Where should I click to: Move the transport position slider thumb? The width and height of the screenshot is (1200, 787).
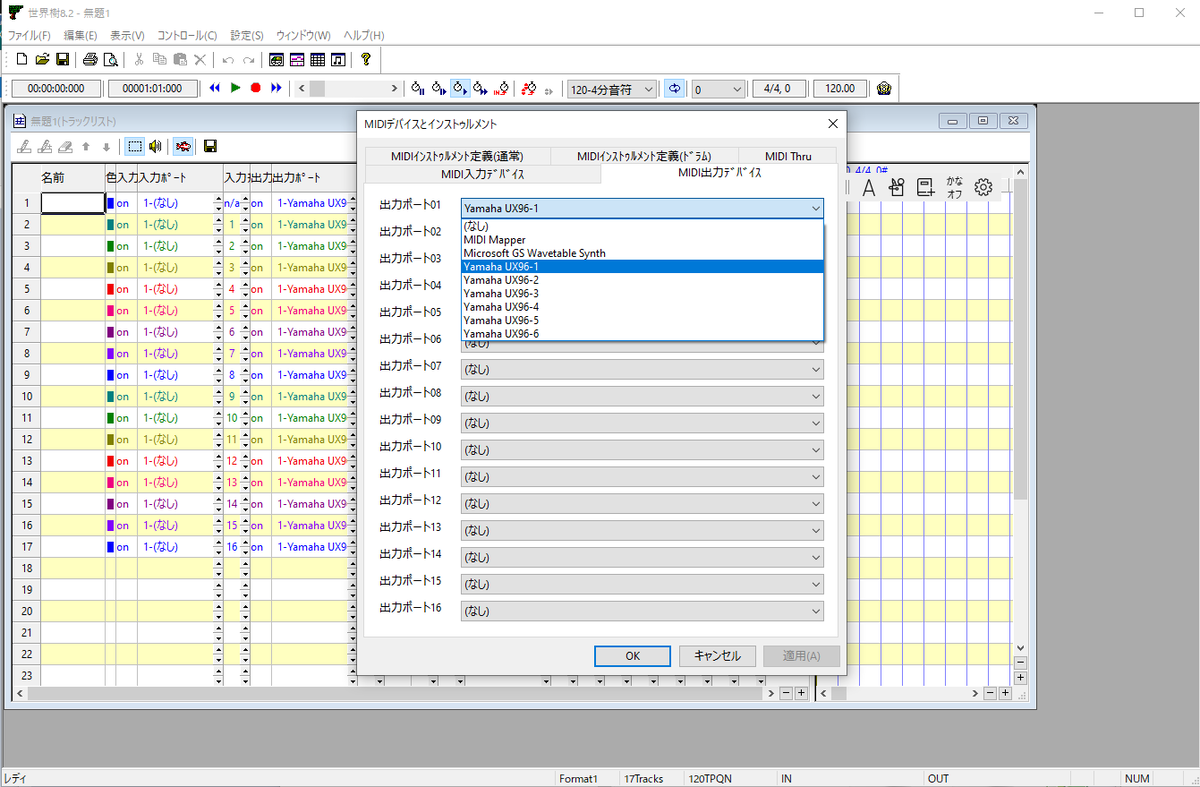pyautogui.click(x=317, y=88)
